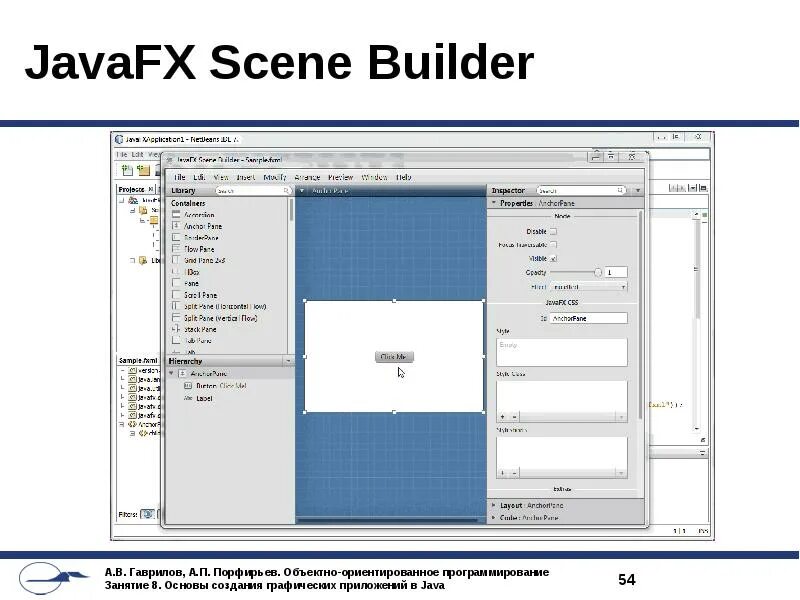Click the Style text area

(x=562, y=353)
